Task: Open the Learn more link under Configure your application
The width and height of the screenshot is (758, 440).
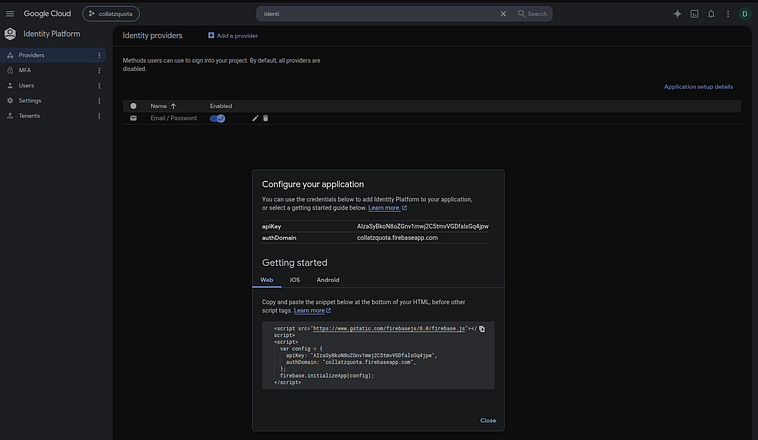Action: (387, 208)
